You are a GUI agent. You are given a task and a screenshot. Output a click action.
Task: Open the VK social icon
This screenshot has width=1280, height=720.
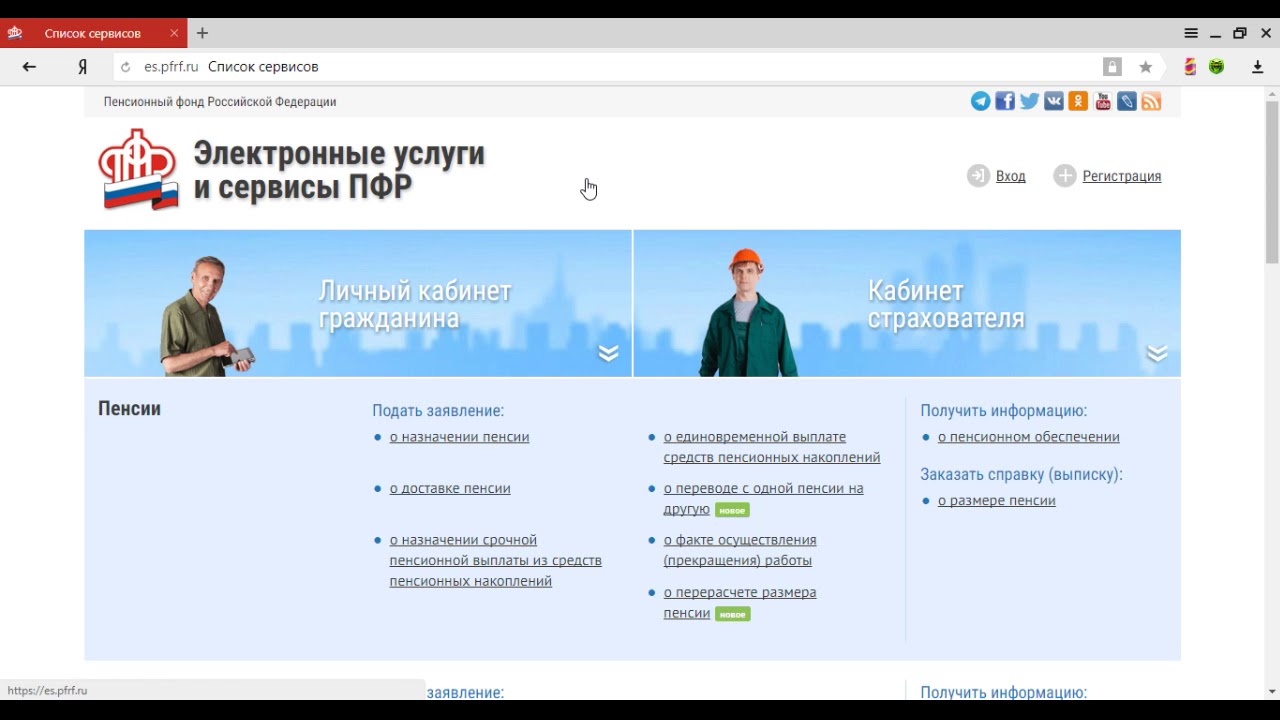click(x=1054, y=101)
